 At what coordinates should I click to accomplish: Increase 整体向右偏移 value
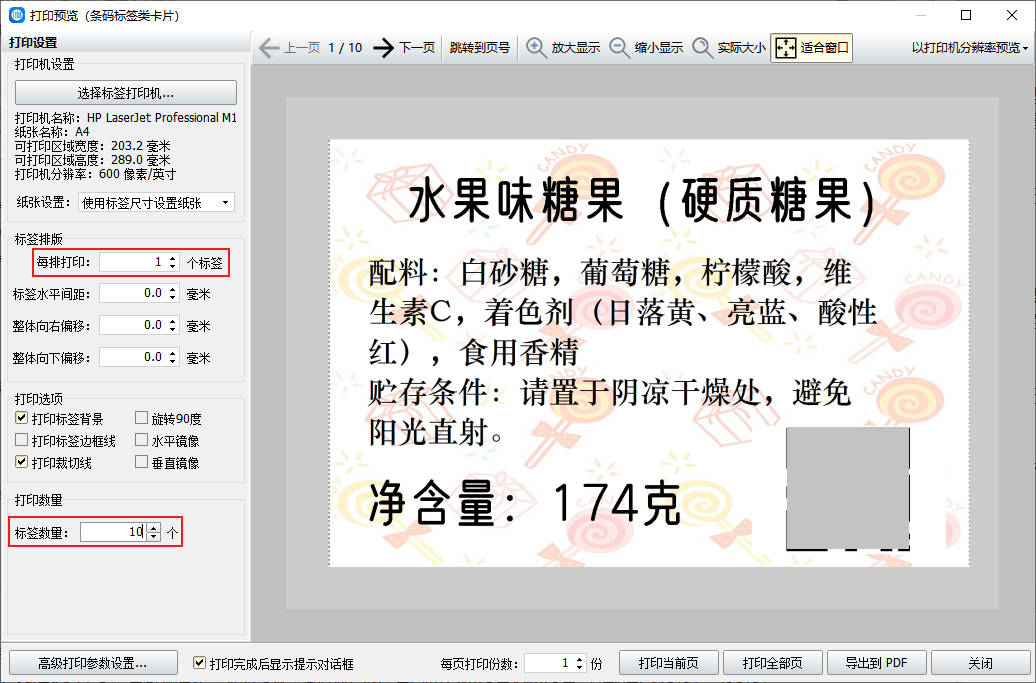(x=172, y=322)
